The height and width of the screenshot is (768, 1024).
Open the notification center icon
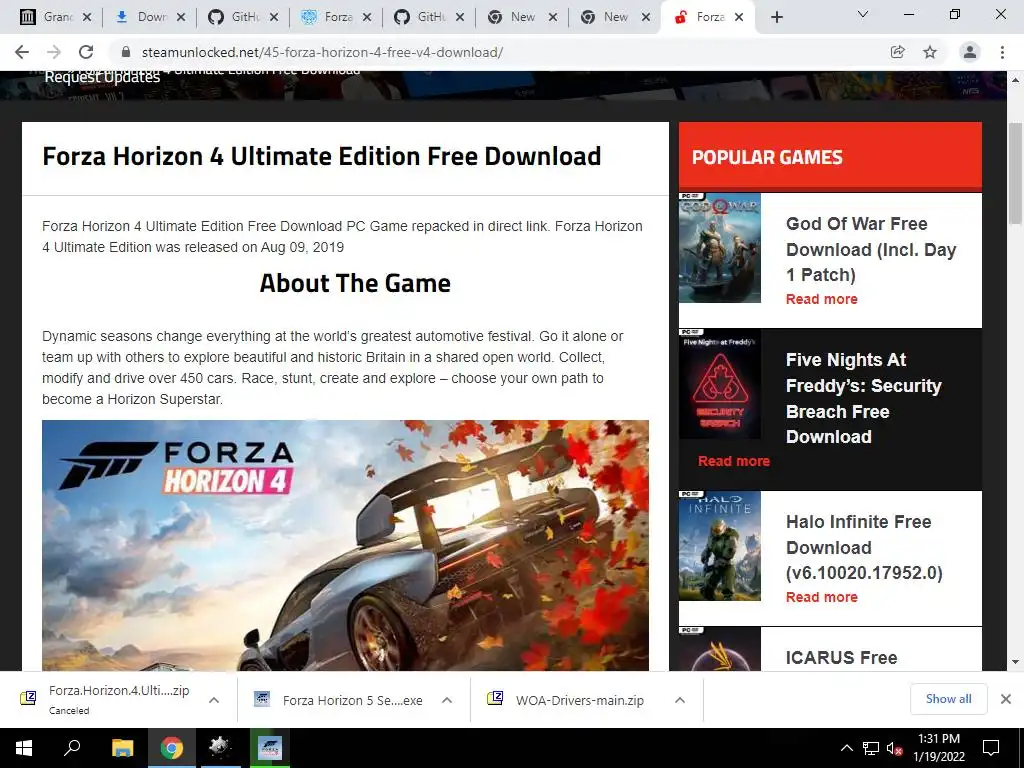(991, 748)
